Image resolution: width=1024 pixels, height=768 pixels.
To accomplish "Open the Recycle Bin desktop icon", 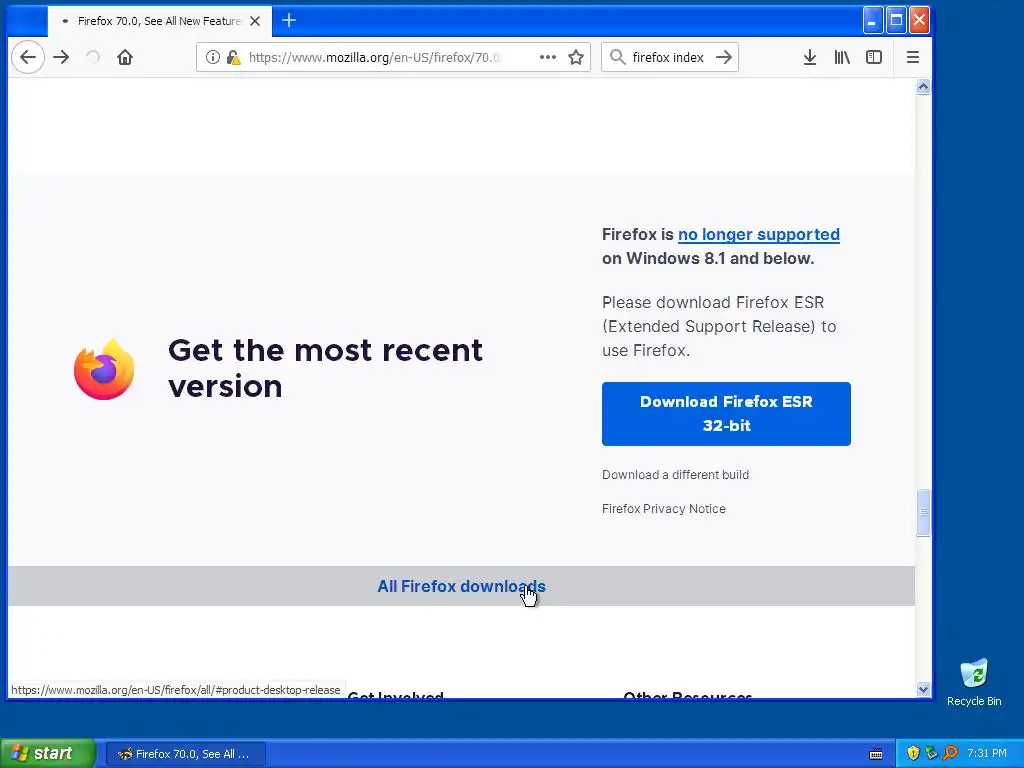I will pyautogui.click(x=974, y=682).
